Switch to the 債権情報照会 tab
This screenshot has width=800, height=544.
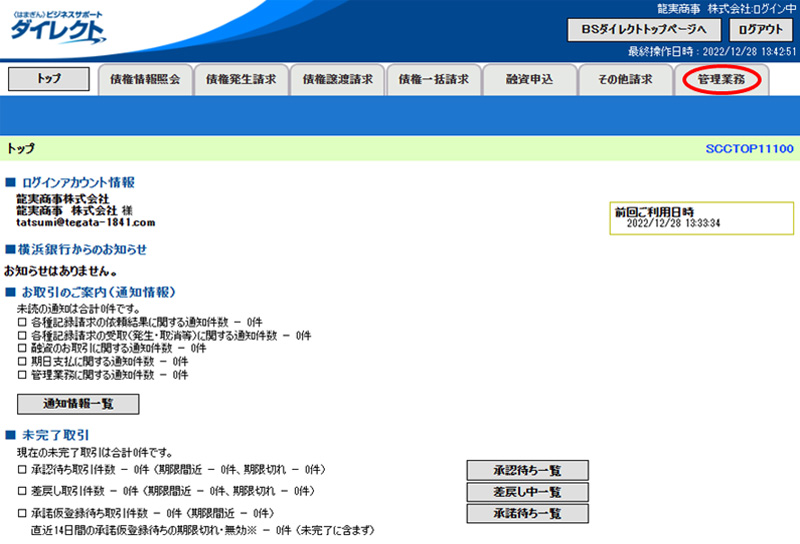coord(144,80)
